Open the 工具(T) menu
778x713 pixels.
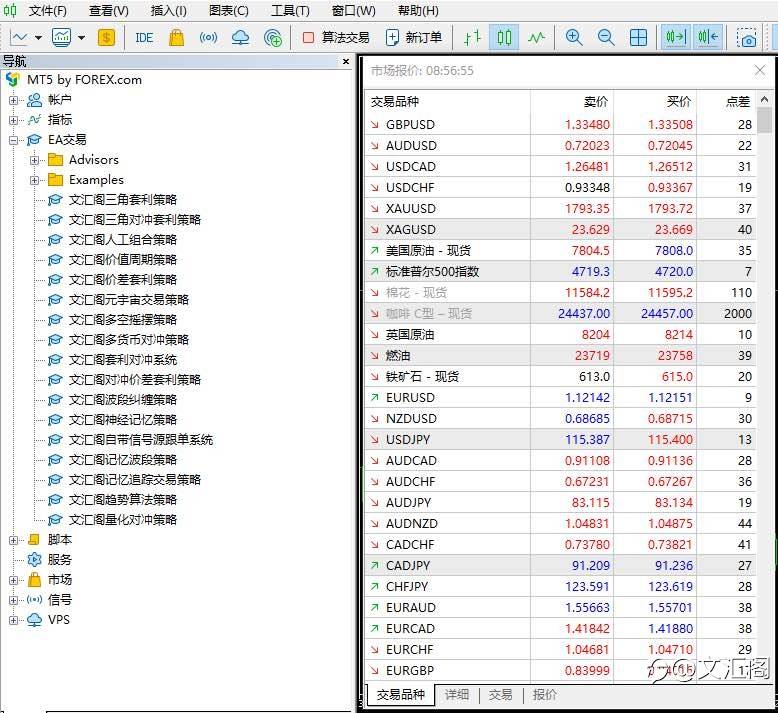(290, 10)
